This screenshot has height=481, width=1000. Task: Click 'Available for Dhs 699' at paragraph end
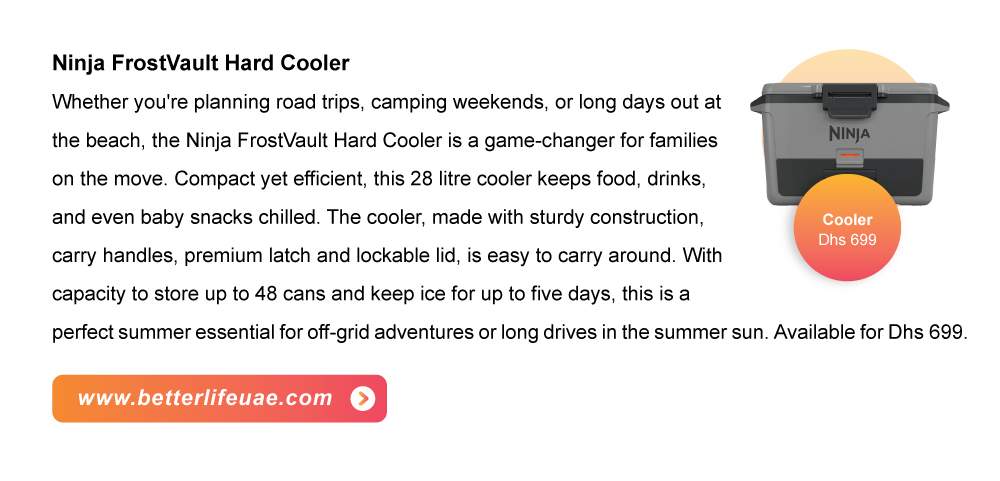point(871,332)
